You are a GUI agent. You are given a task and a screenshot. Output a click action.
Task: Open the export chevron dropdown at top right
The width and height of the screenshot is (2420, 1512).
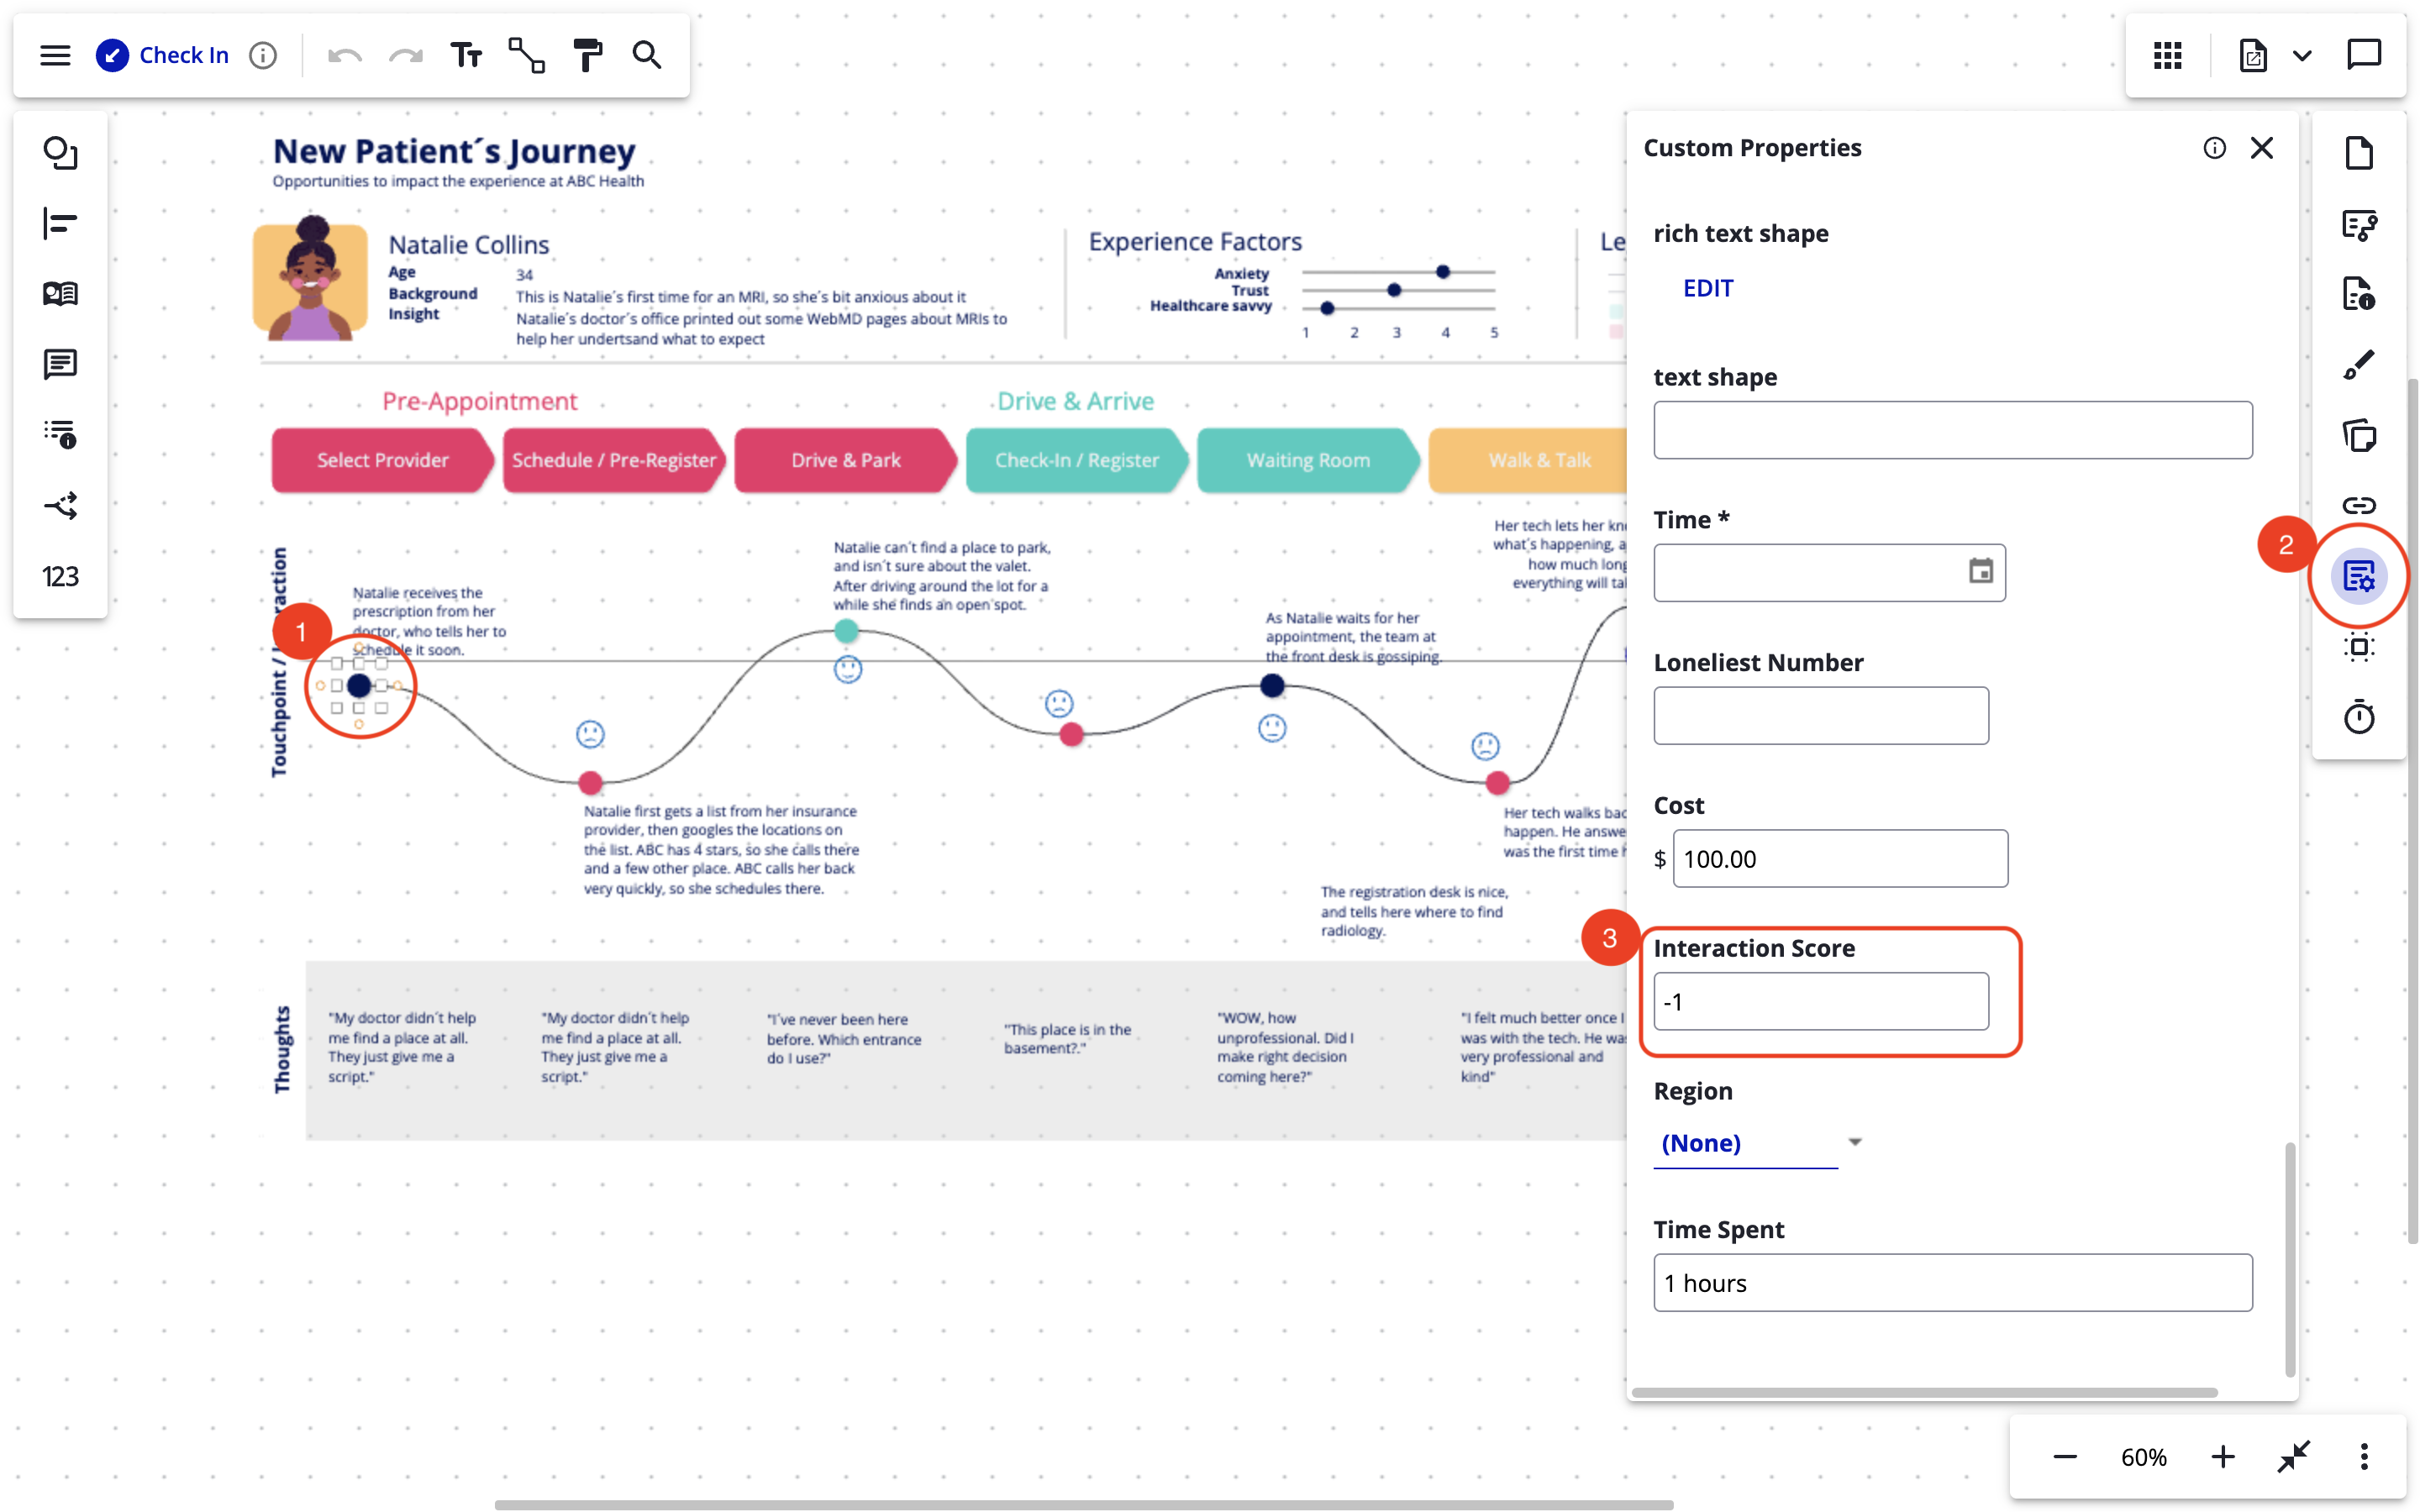pyautogui.click(x=2304, y=55)
